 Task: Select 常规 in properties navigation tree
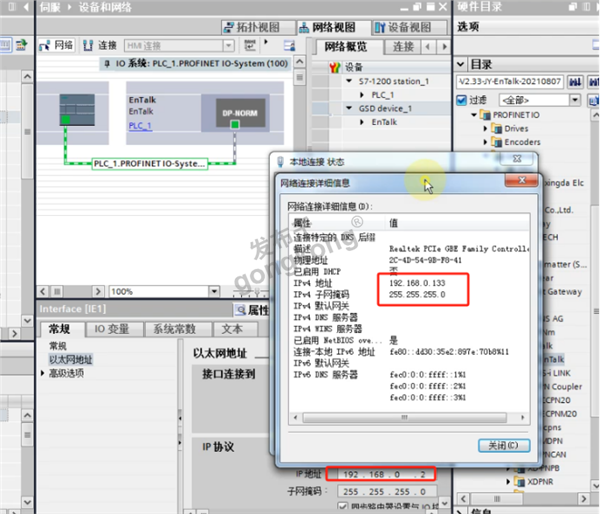pyautogui.click(x=58, y=346)
